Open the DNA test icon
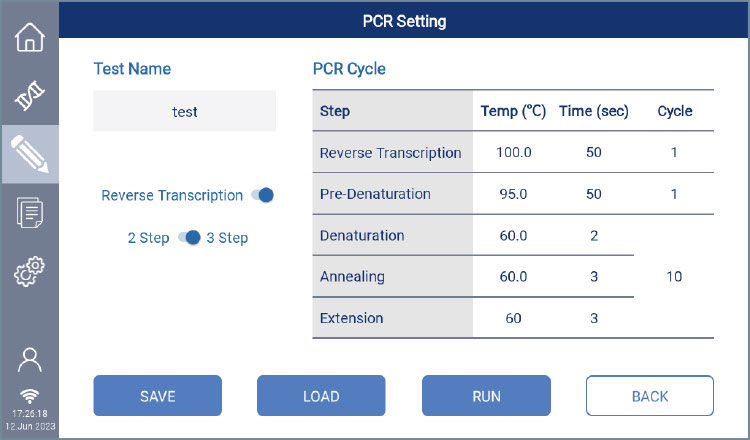 coord(30,96)
